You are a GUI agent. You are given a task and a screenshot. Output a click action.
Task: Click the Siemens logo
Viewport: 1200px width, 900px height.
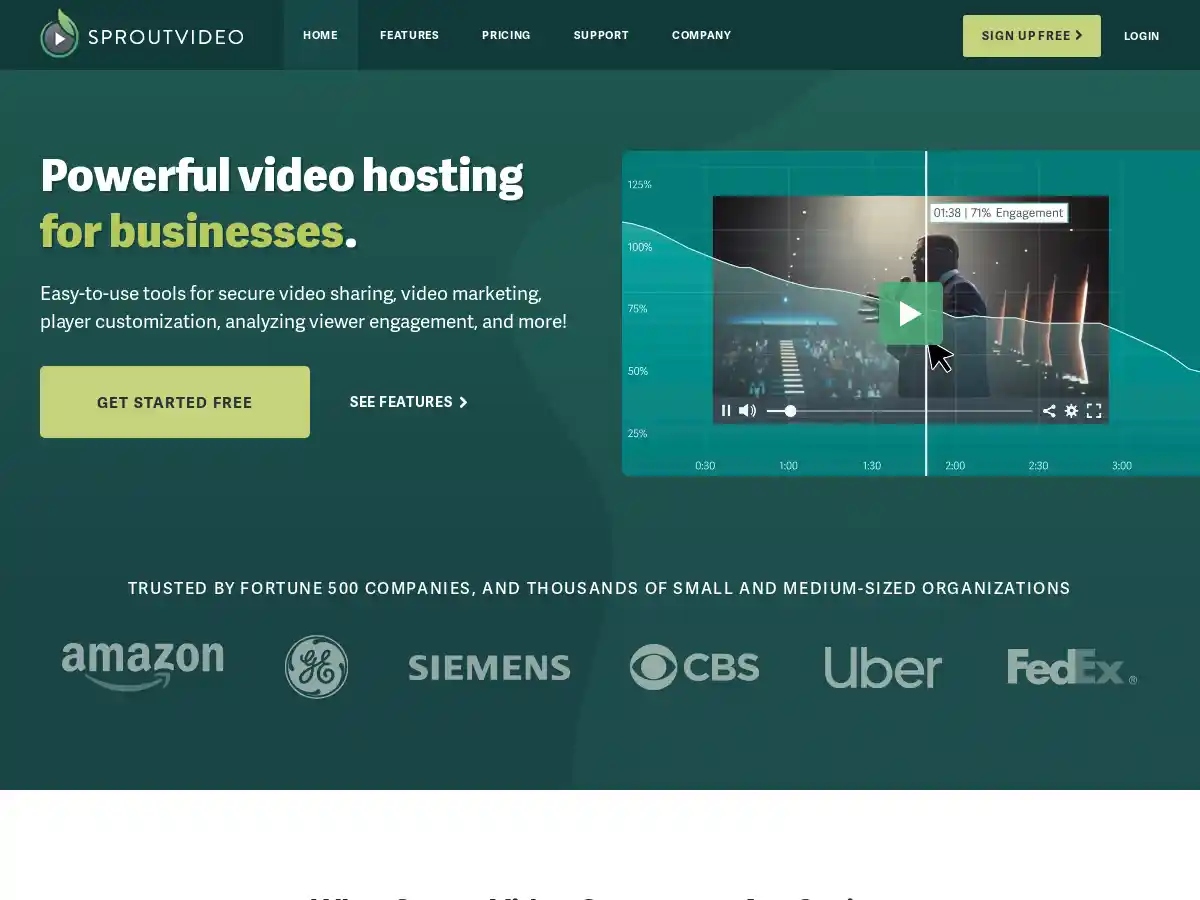tap(489, 668)
